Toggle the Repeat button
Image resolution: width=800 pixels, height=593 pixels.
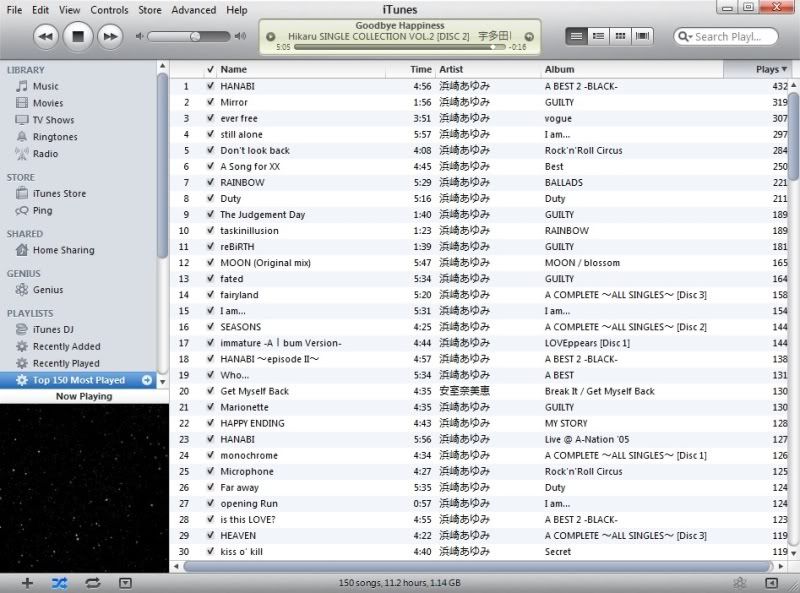tap(92, 582)
